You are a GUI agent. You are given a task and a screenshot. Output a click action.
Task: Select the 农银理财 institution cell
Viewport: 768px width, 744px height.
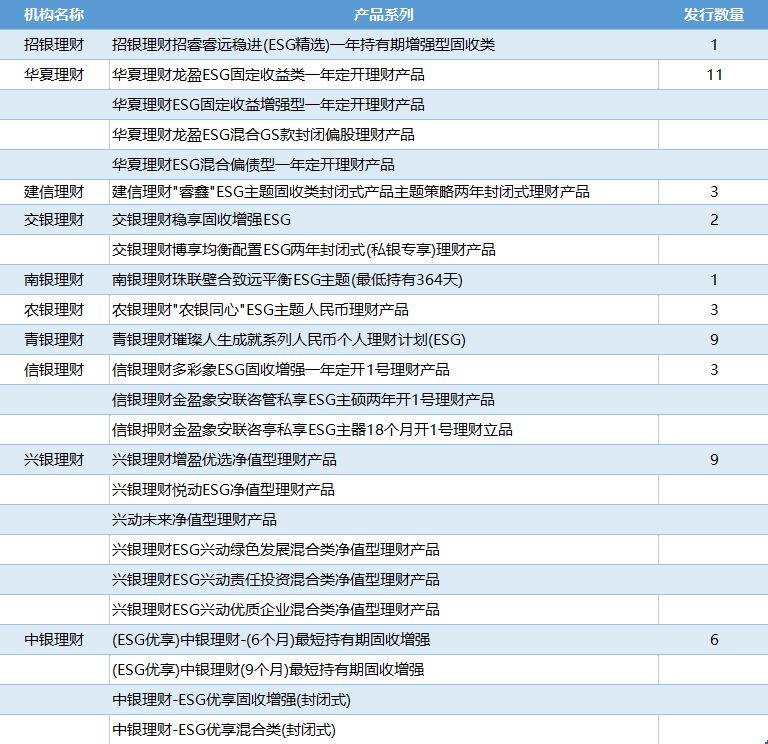tap(54, 310)
